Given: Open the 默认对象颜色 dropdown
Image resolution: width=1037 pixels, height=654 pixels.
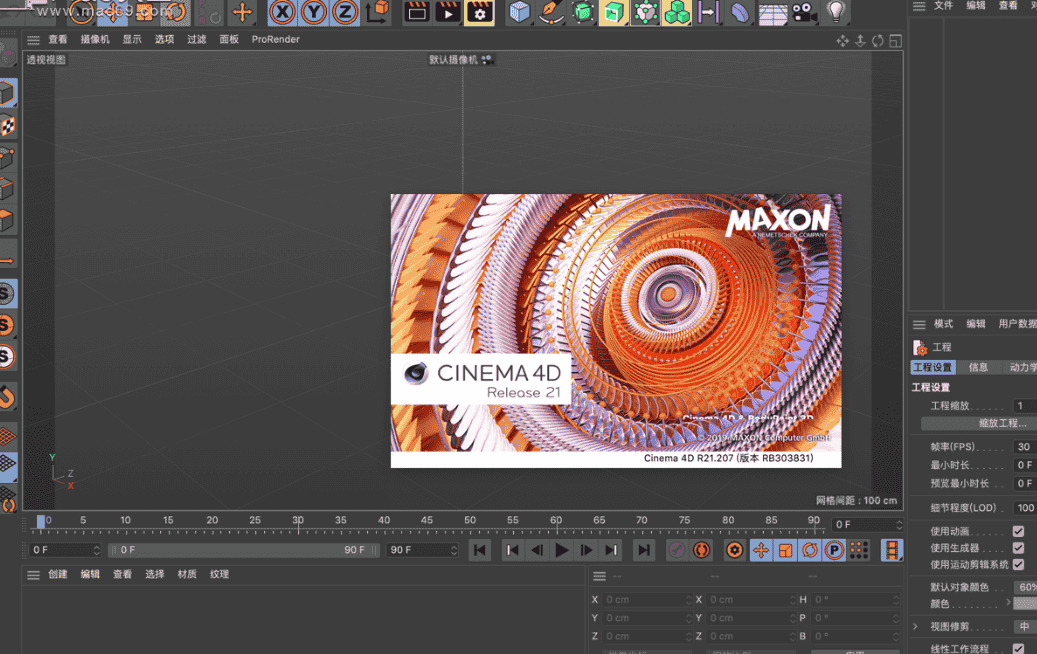Looking at the screenshot, I should pos(1025,588).
